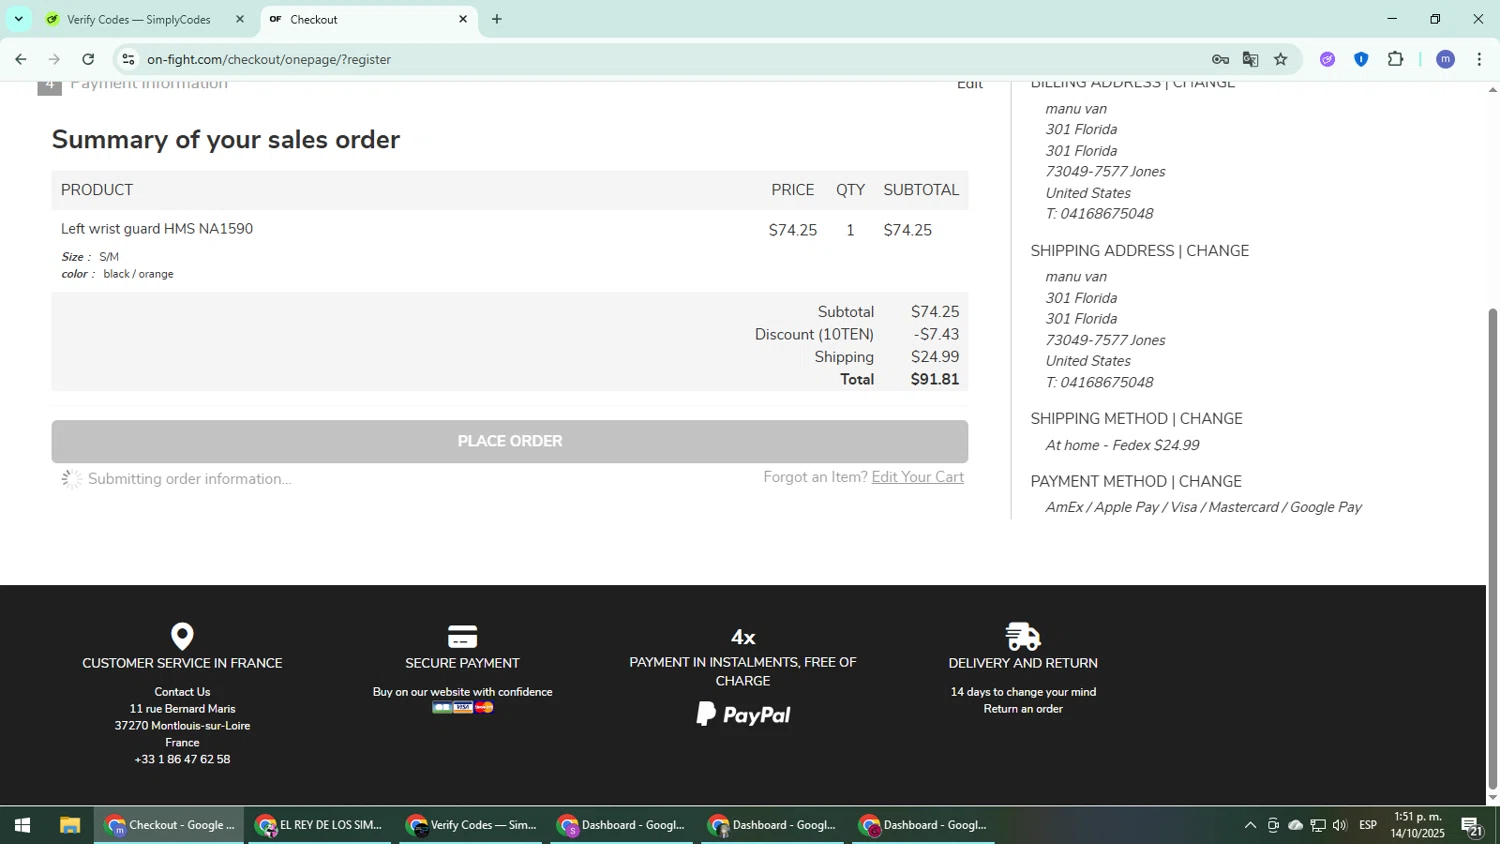Image resolution: width=1500 pixels, height=844 pixels.
Task: Change the payment method
Action: pos(1210,481)
